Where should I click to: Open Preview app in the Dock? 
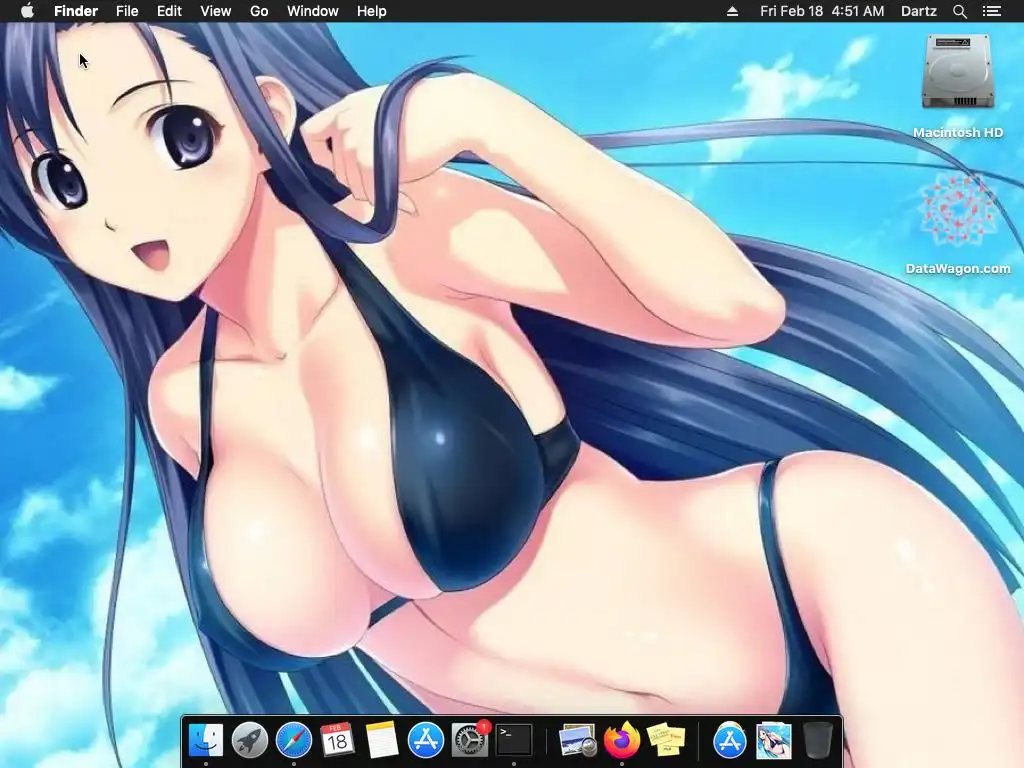pos(578,741)
